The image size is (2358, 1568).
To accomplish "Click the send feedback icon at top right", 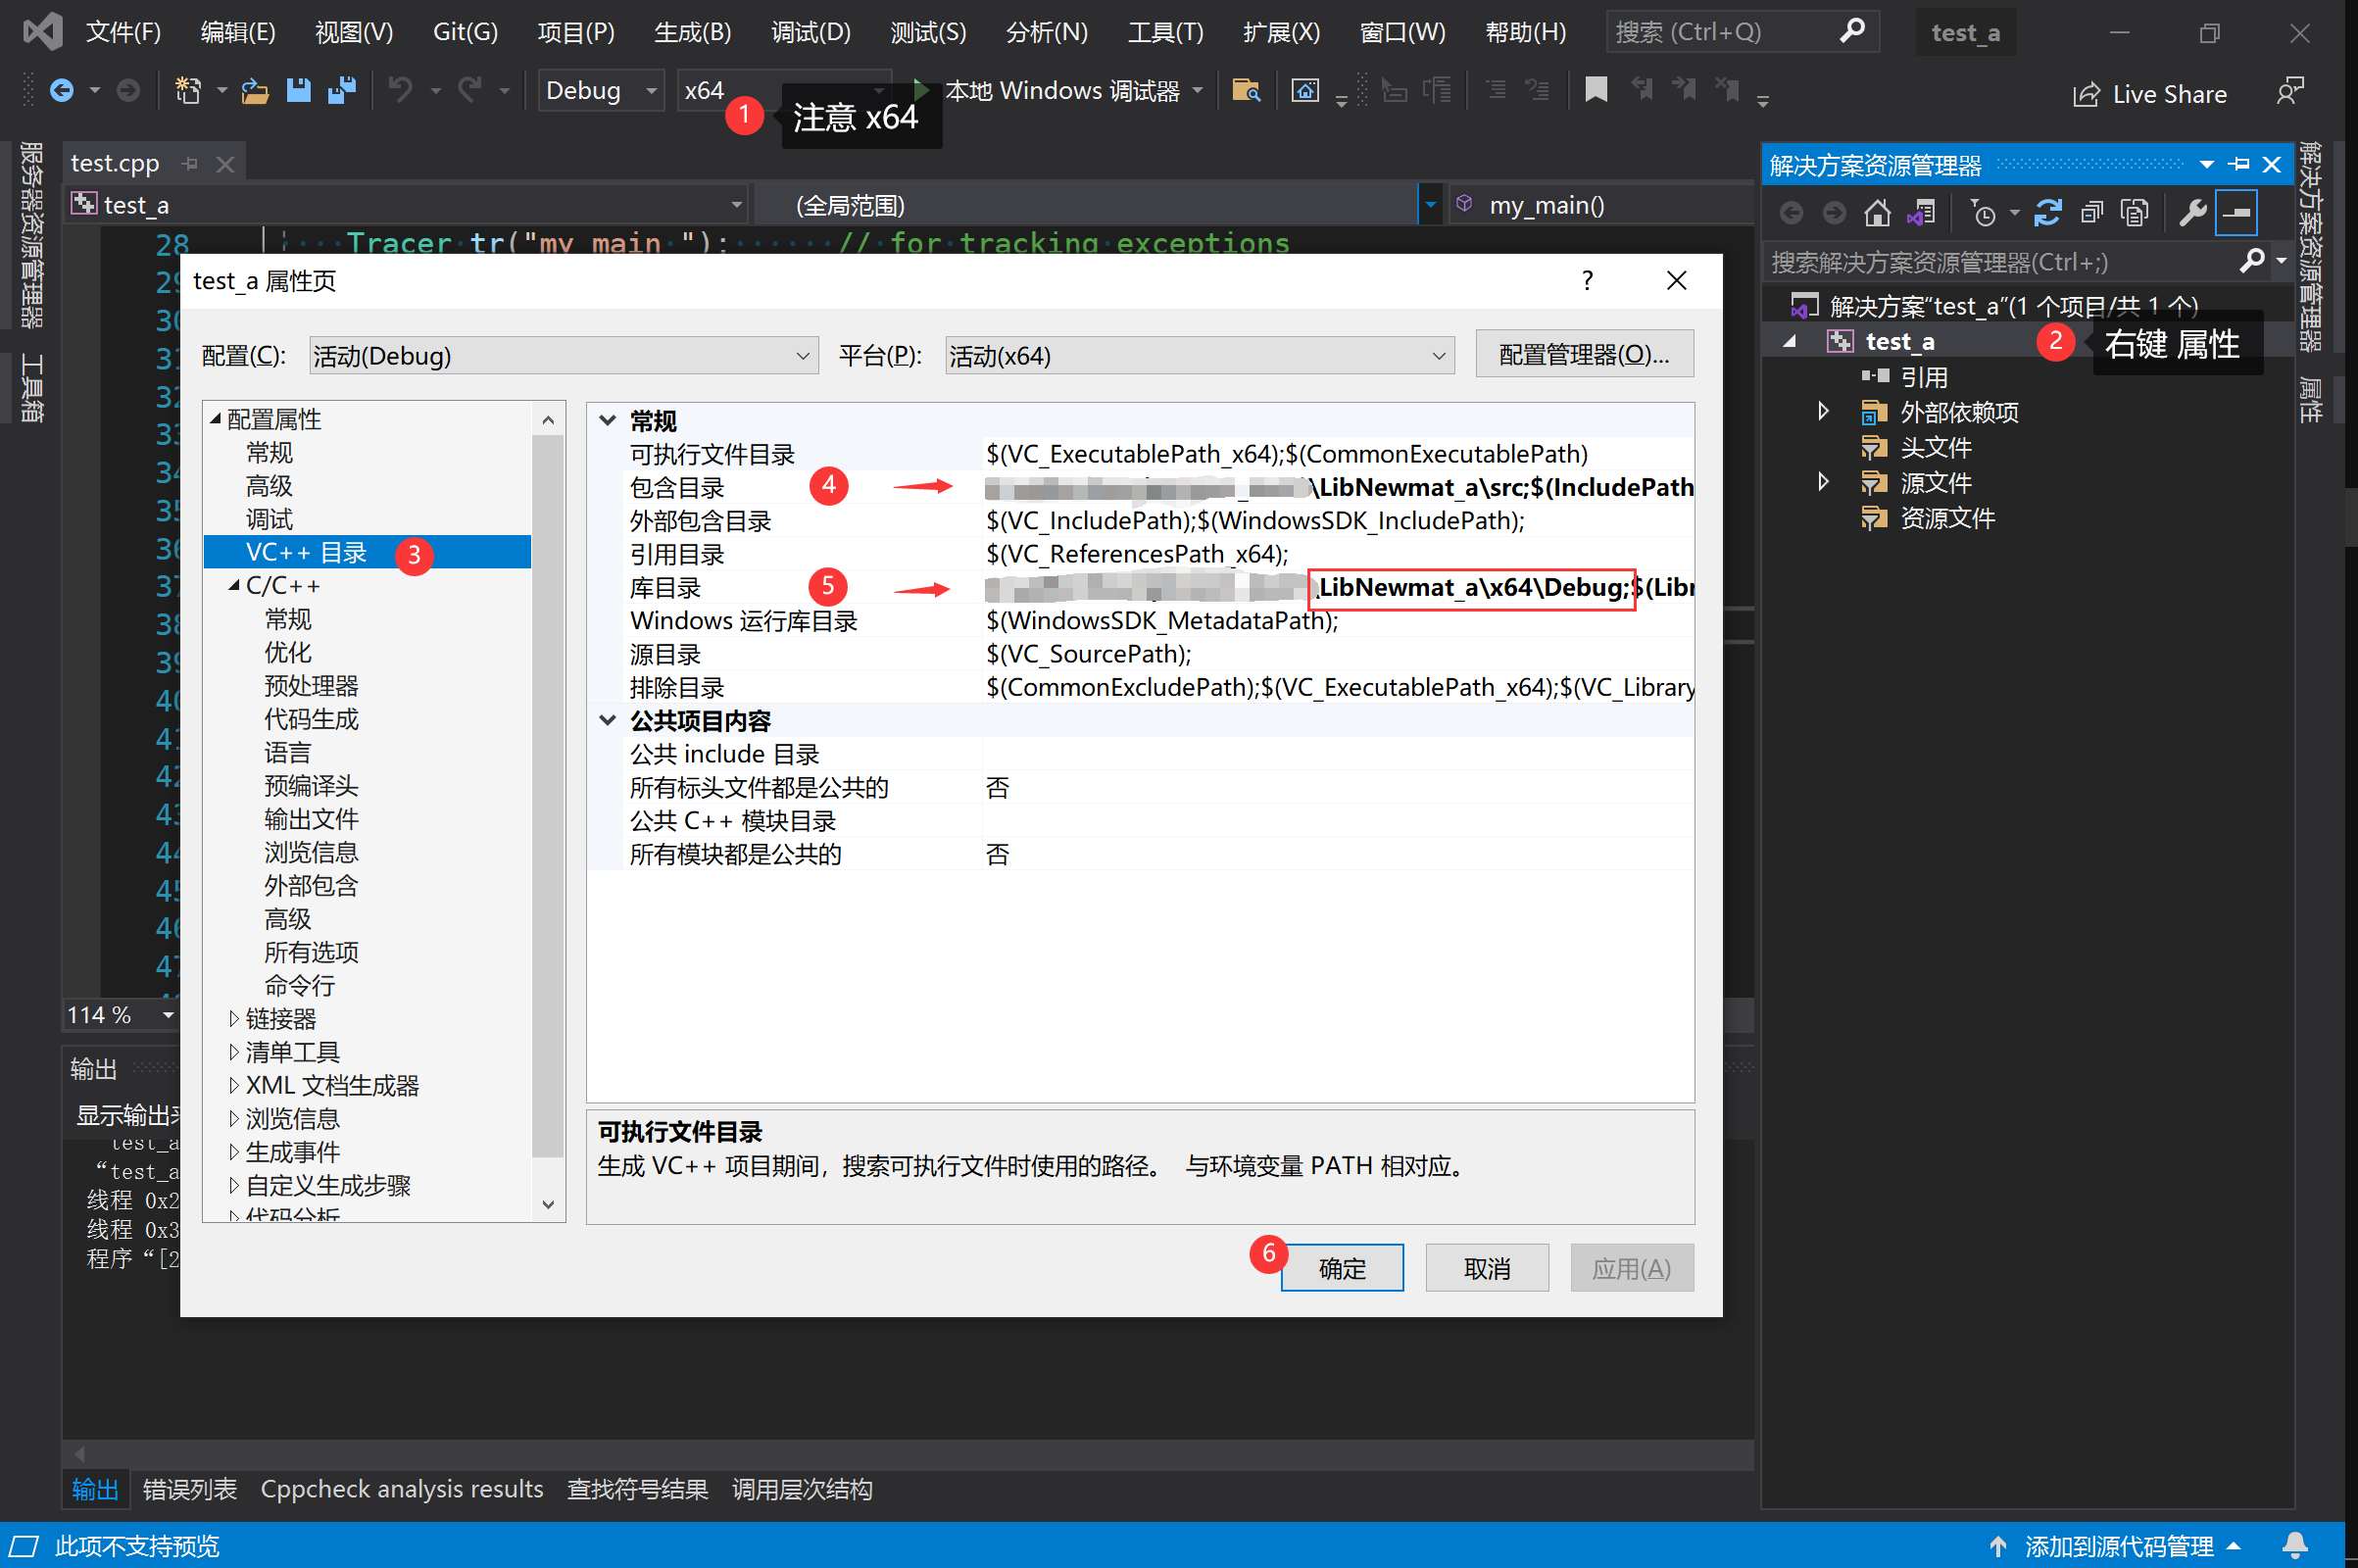I will tap(2290, 92).
